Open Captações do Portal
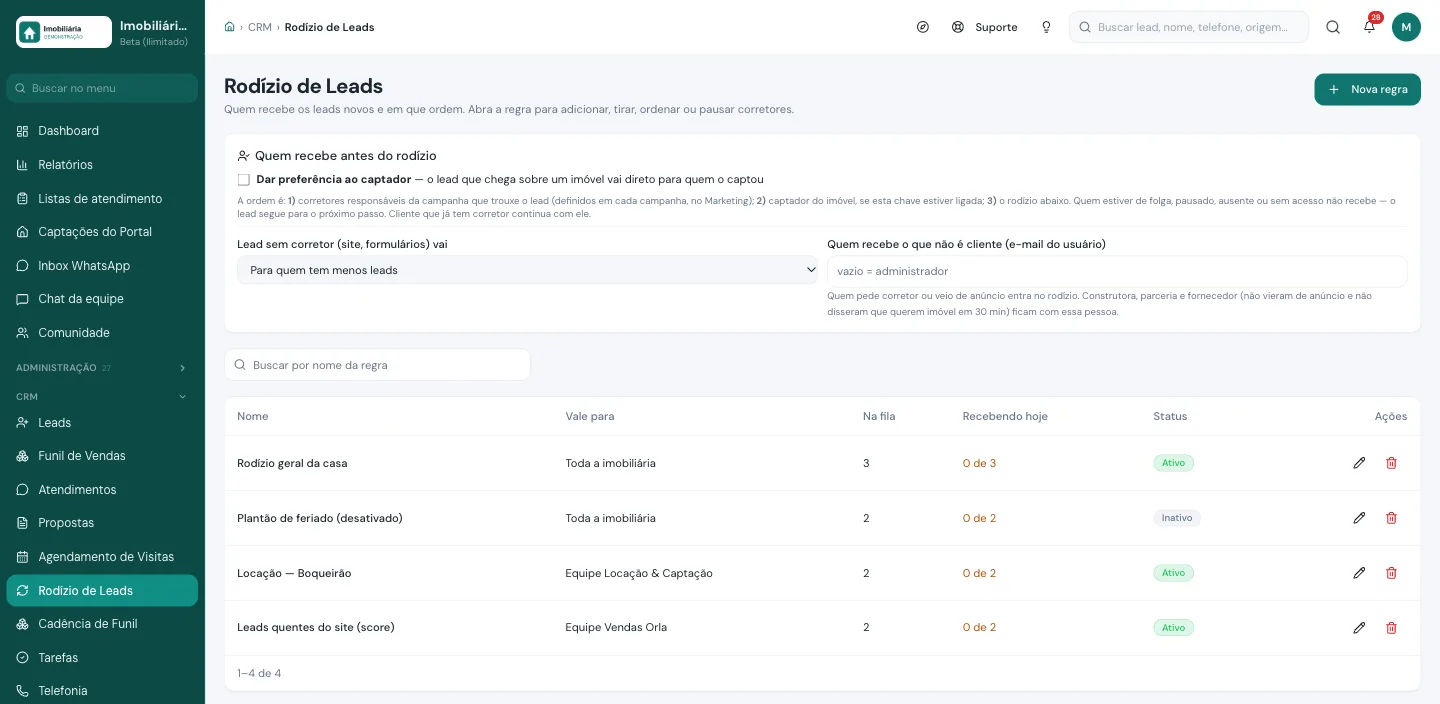1440x704 pixels. point(102,232)
